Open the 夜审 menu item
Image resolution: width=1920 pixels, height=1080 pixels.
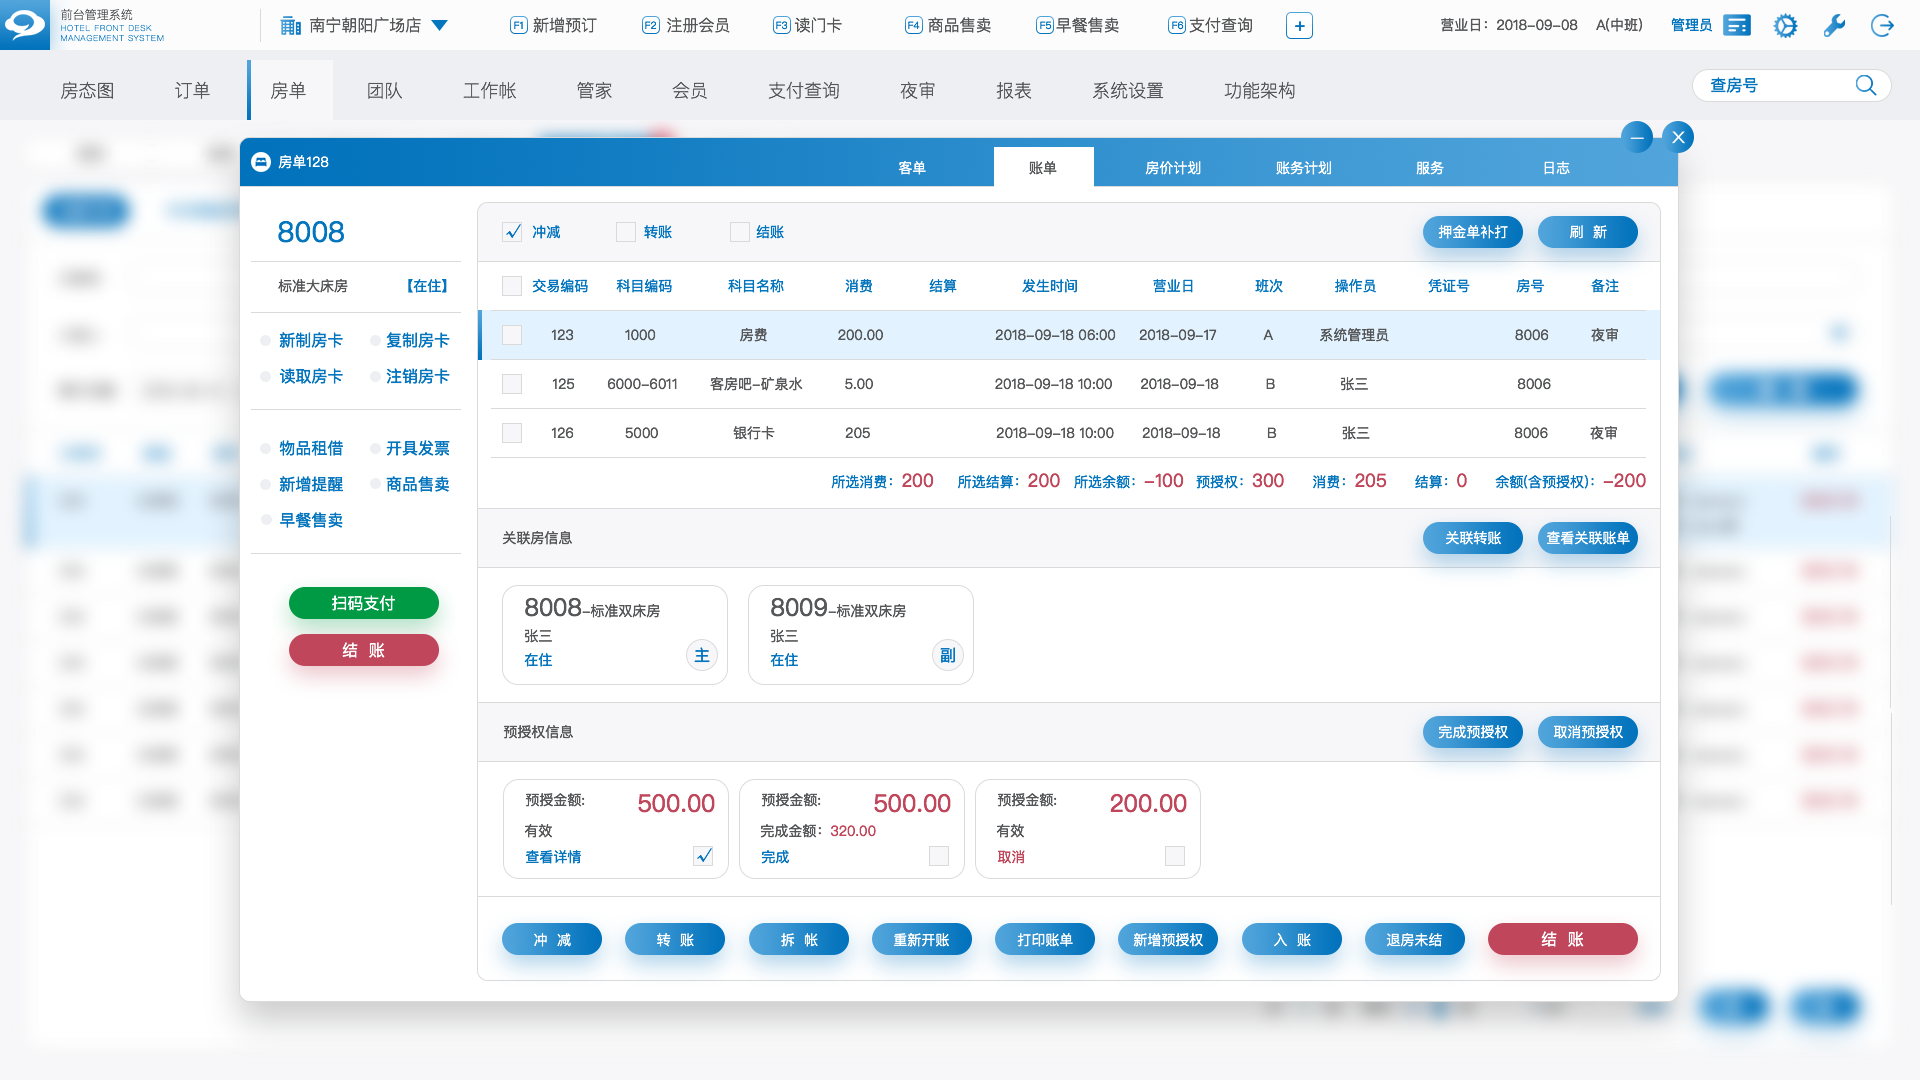[917, 91]
